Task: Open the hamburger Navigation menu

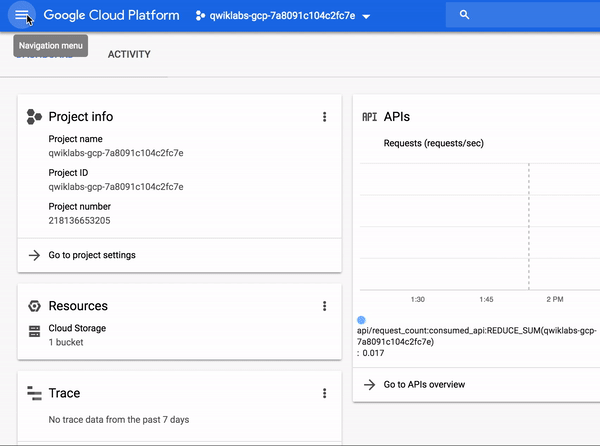Action: pos(22,16)
